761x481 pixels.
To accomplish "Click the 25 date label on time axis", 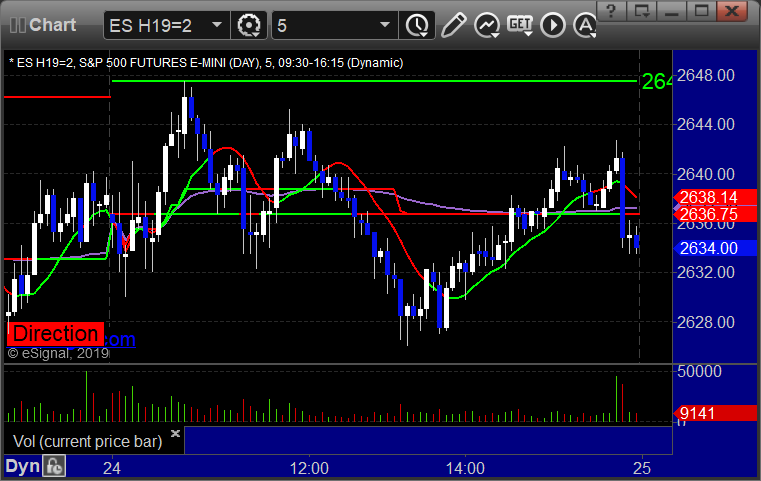I will click(642, 468).
